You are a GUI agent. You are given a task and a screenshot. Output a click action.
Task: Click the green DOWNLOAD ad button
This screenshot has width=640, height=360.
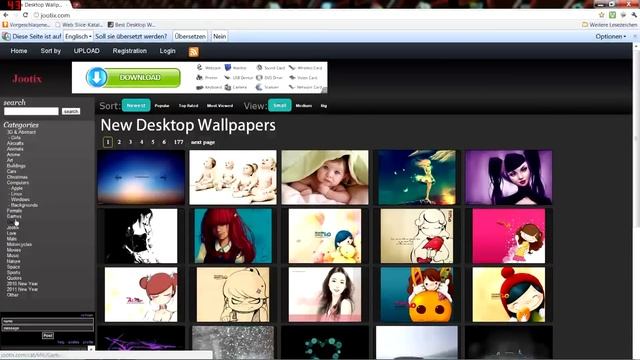click(x=140, y=78)
